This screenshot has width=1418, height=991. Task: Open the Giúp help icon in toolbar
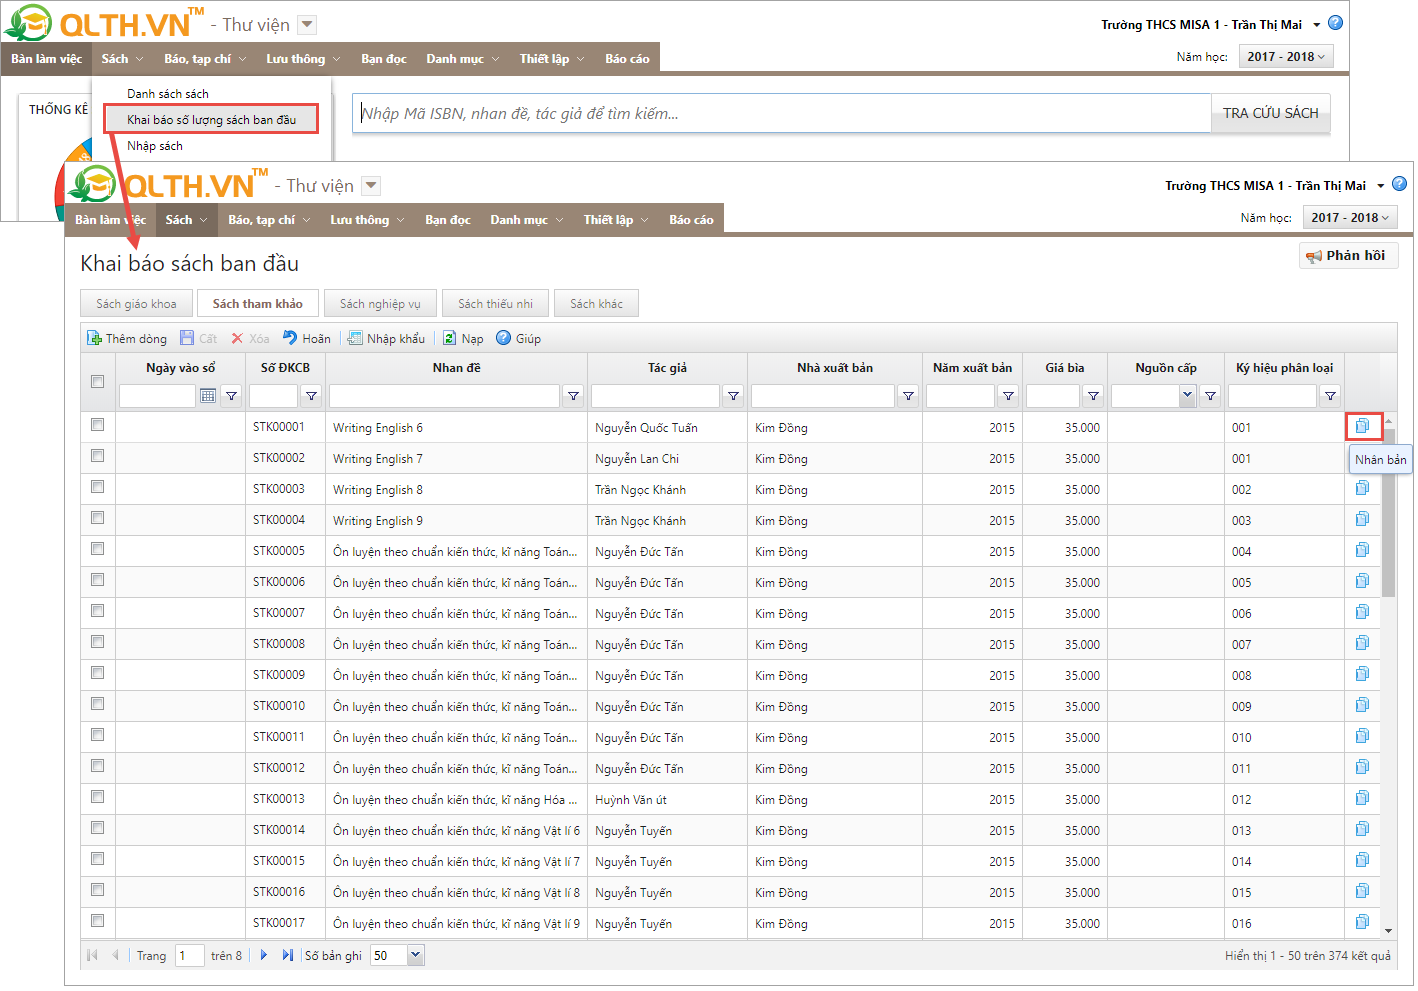coord(504,338)
